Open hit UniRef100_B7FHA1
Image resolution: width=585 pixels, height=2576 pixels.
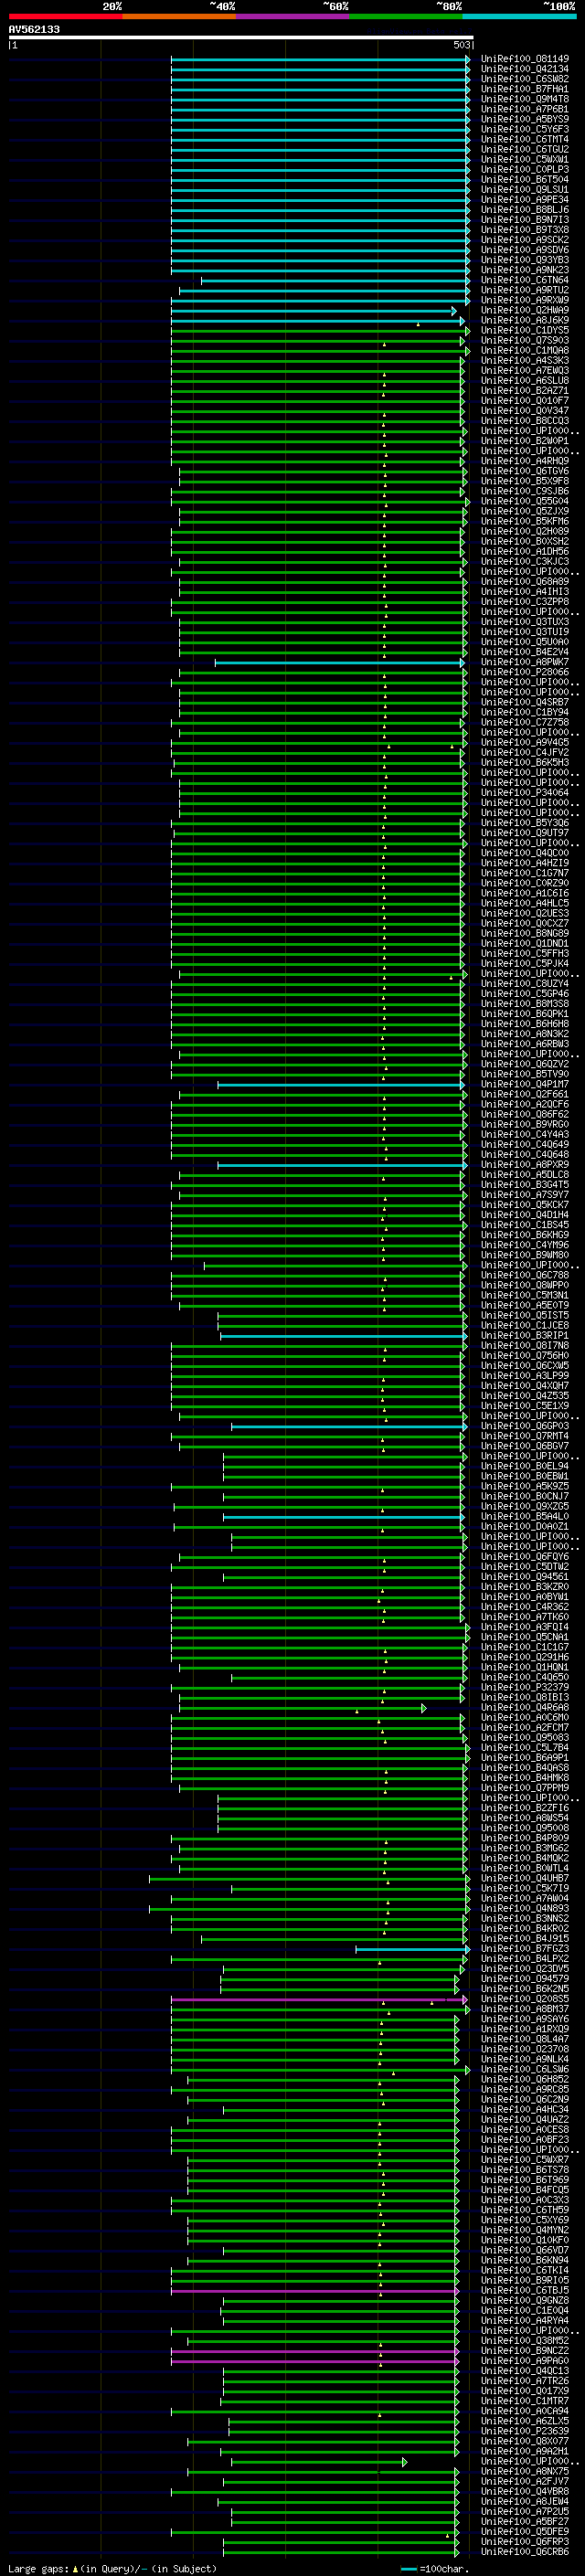tap(525, 89)
